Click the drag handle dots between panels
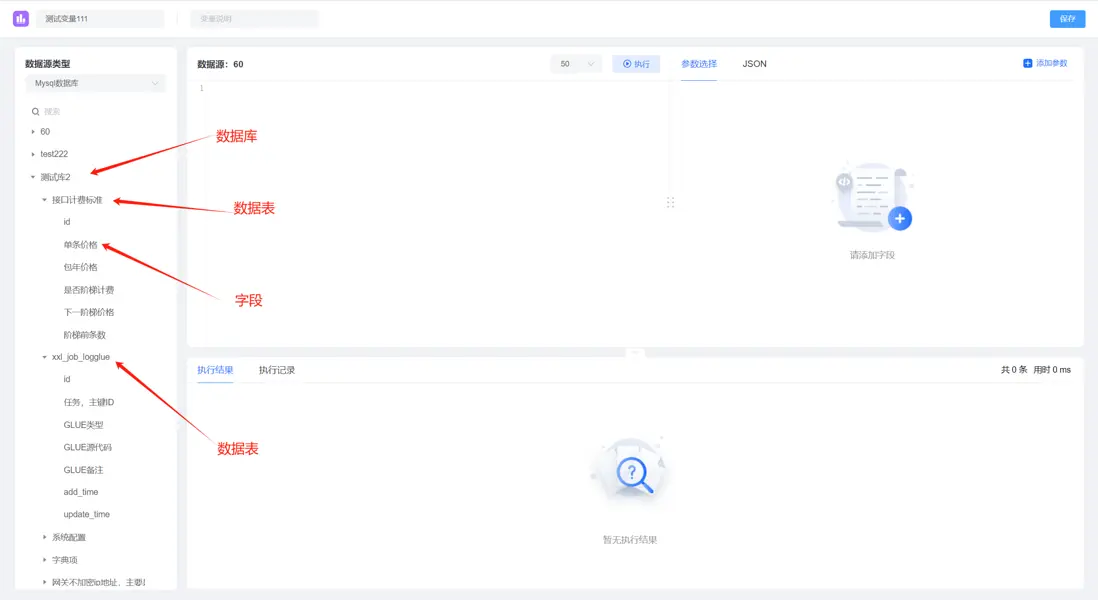The height and width of the screenshot is (600, 1098). click(670, 202)
